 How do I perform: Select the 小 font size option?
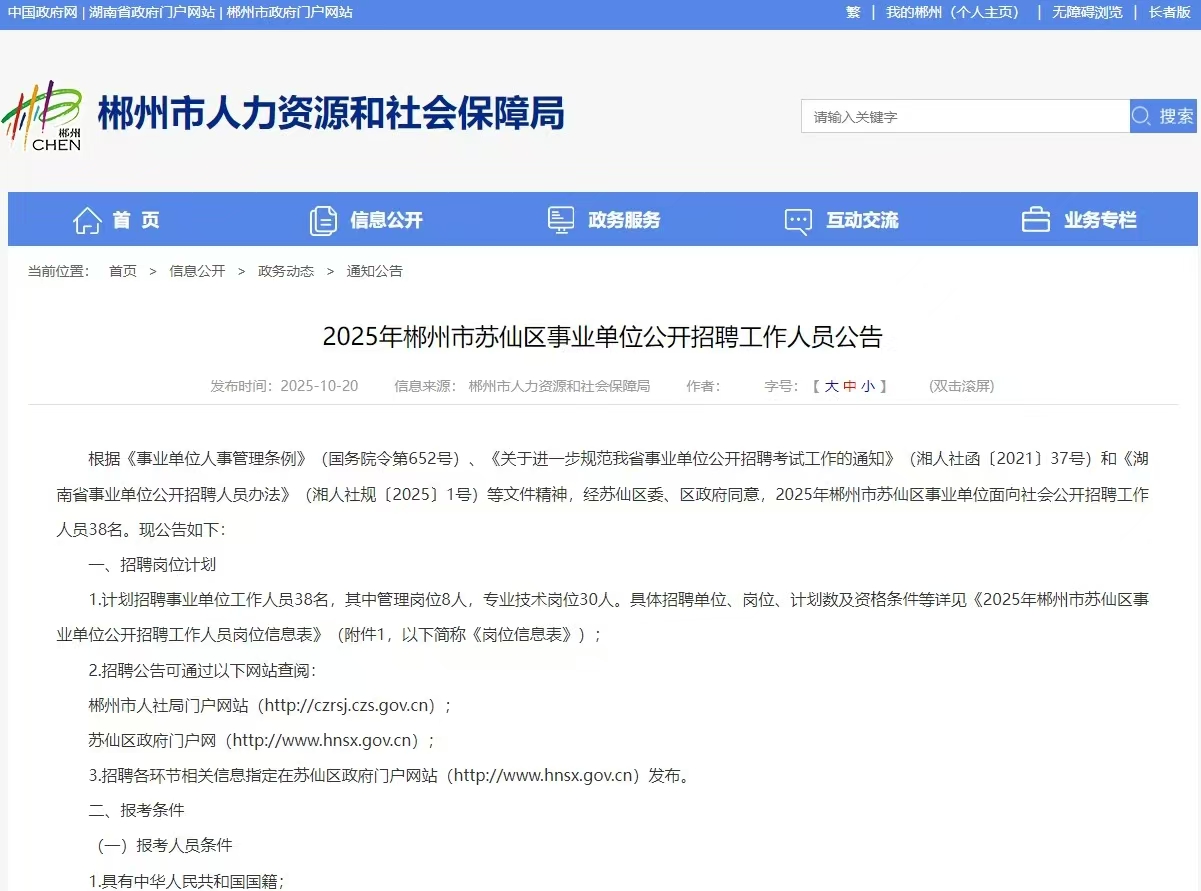868,386
